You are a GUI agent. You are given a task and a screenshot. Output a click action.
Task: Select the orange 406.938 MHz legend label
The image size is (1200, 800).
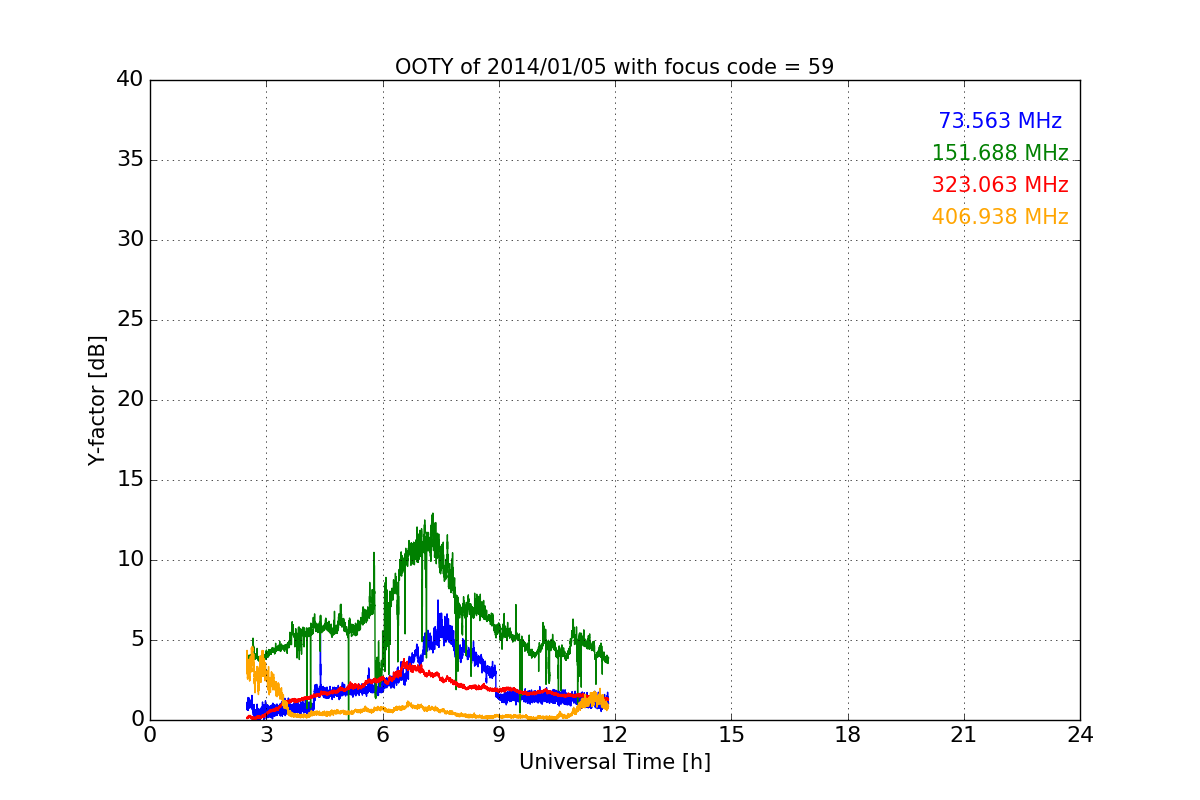(1000, 217)
